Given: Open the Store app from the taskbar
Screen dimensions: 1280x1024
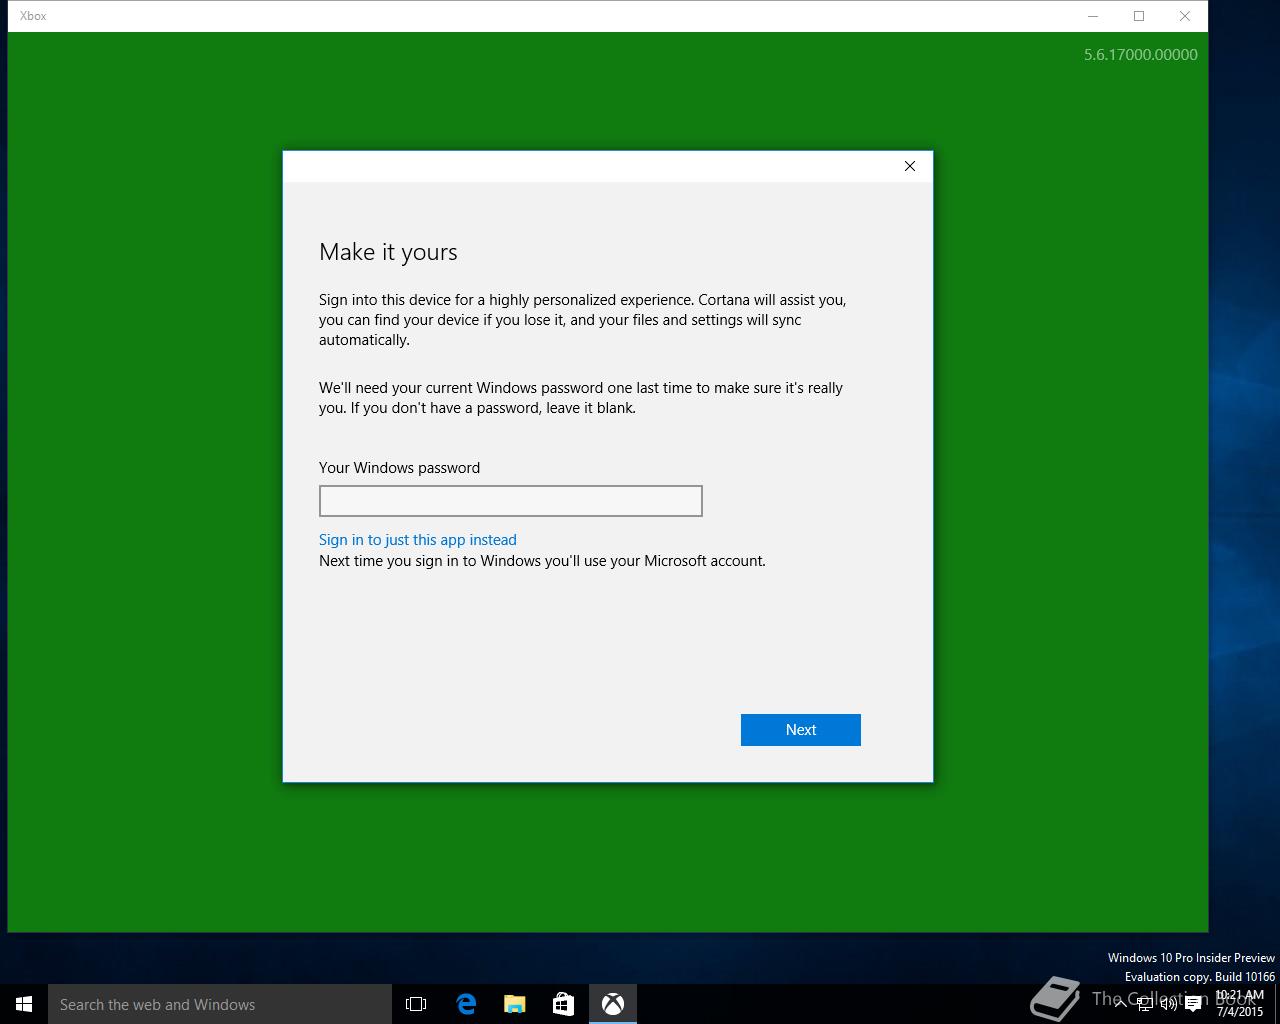Looking at the screenshot, I should (564, 1004).
